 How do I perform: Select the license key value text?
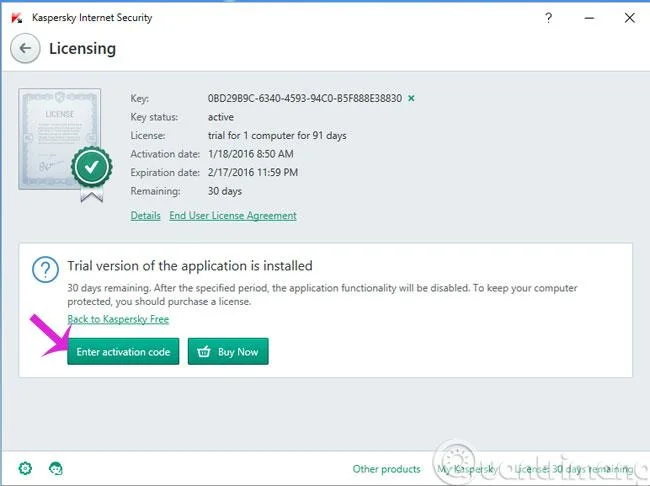pos(305,98)
